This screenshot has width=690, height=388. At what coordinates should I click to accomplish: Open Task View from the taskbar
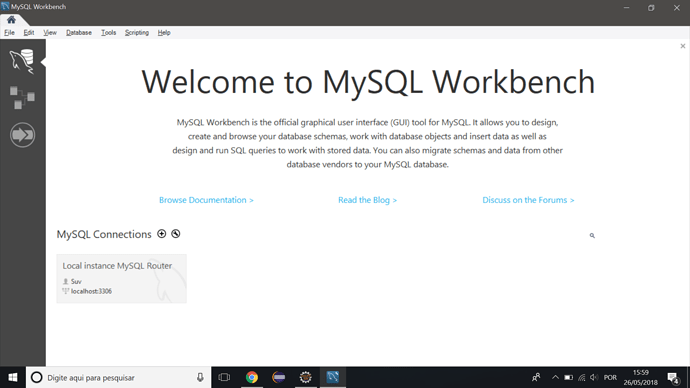pyautogui.click(x=224, y=377)
